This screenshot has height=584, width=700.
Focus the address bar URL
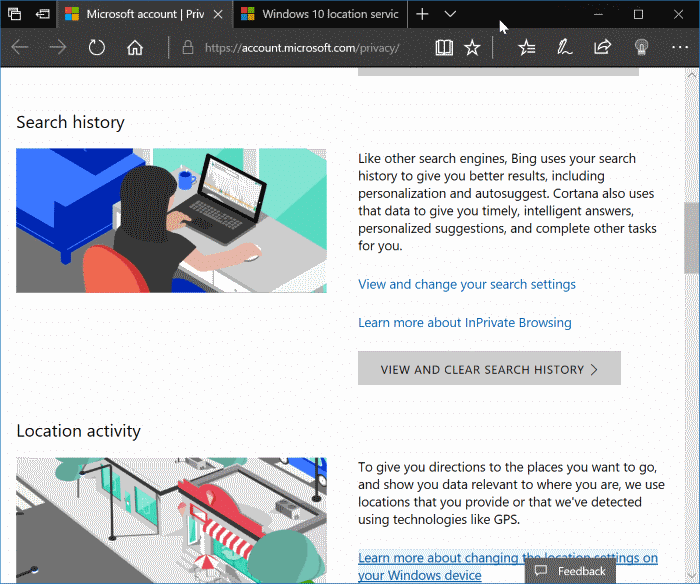click(x=302, y=48)
